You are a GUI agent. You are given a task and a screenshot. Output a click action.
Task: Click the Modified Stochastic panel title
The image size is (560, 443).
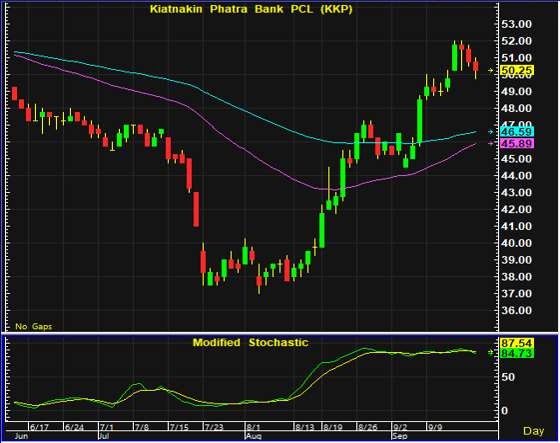click(250, 343)
